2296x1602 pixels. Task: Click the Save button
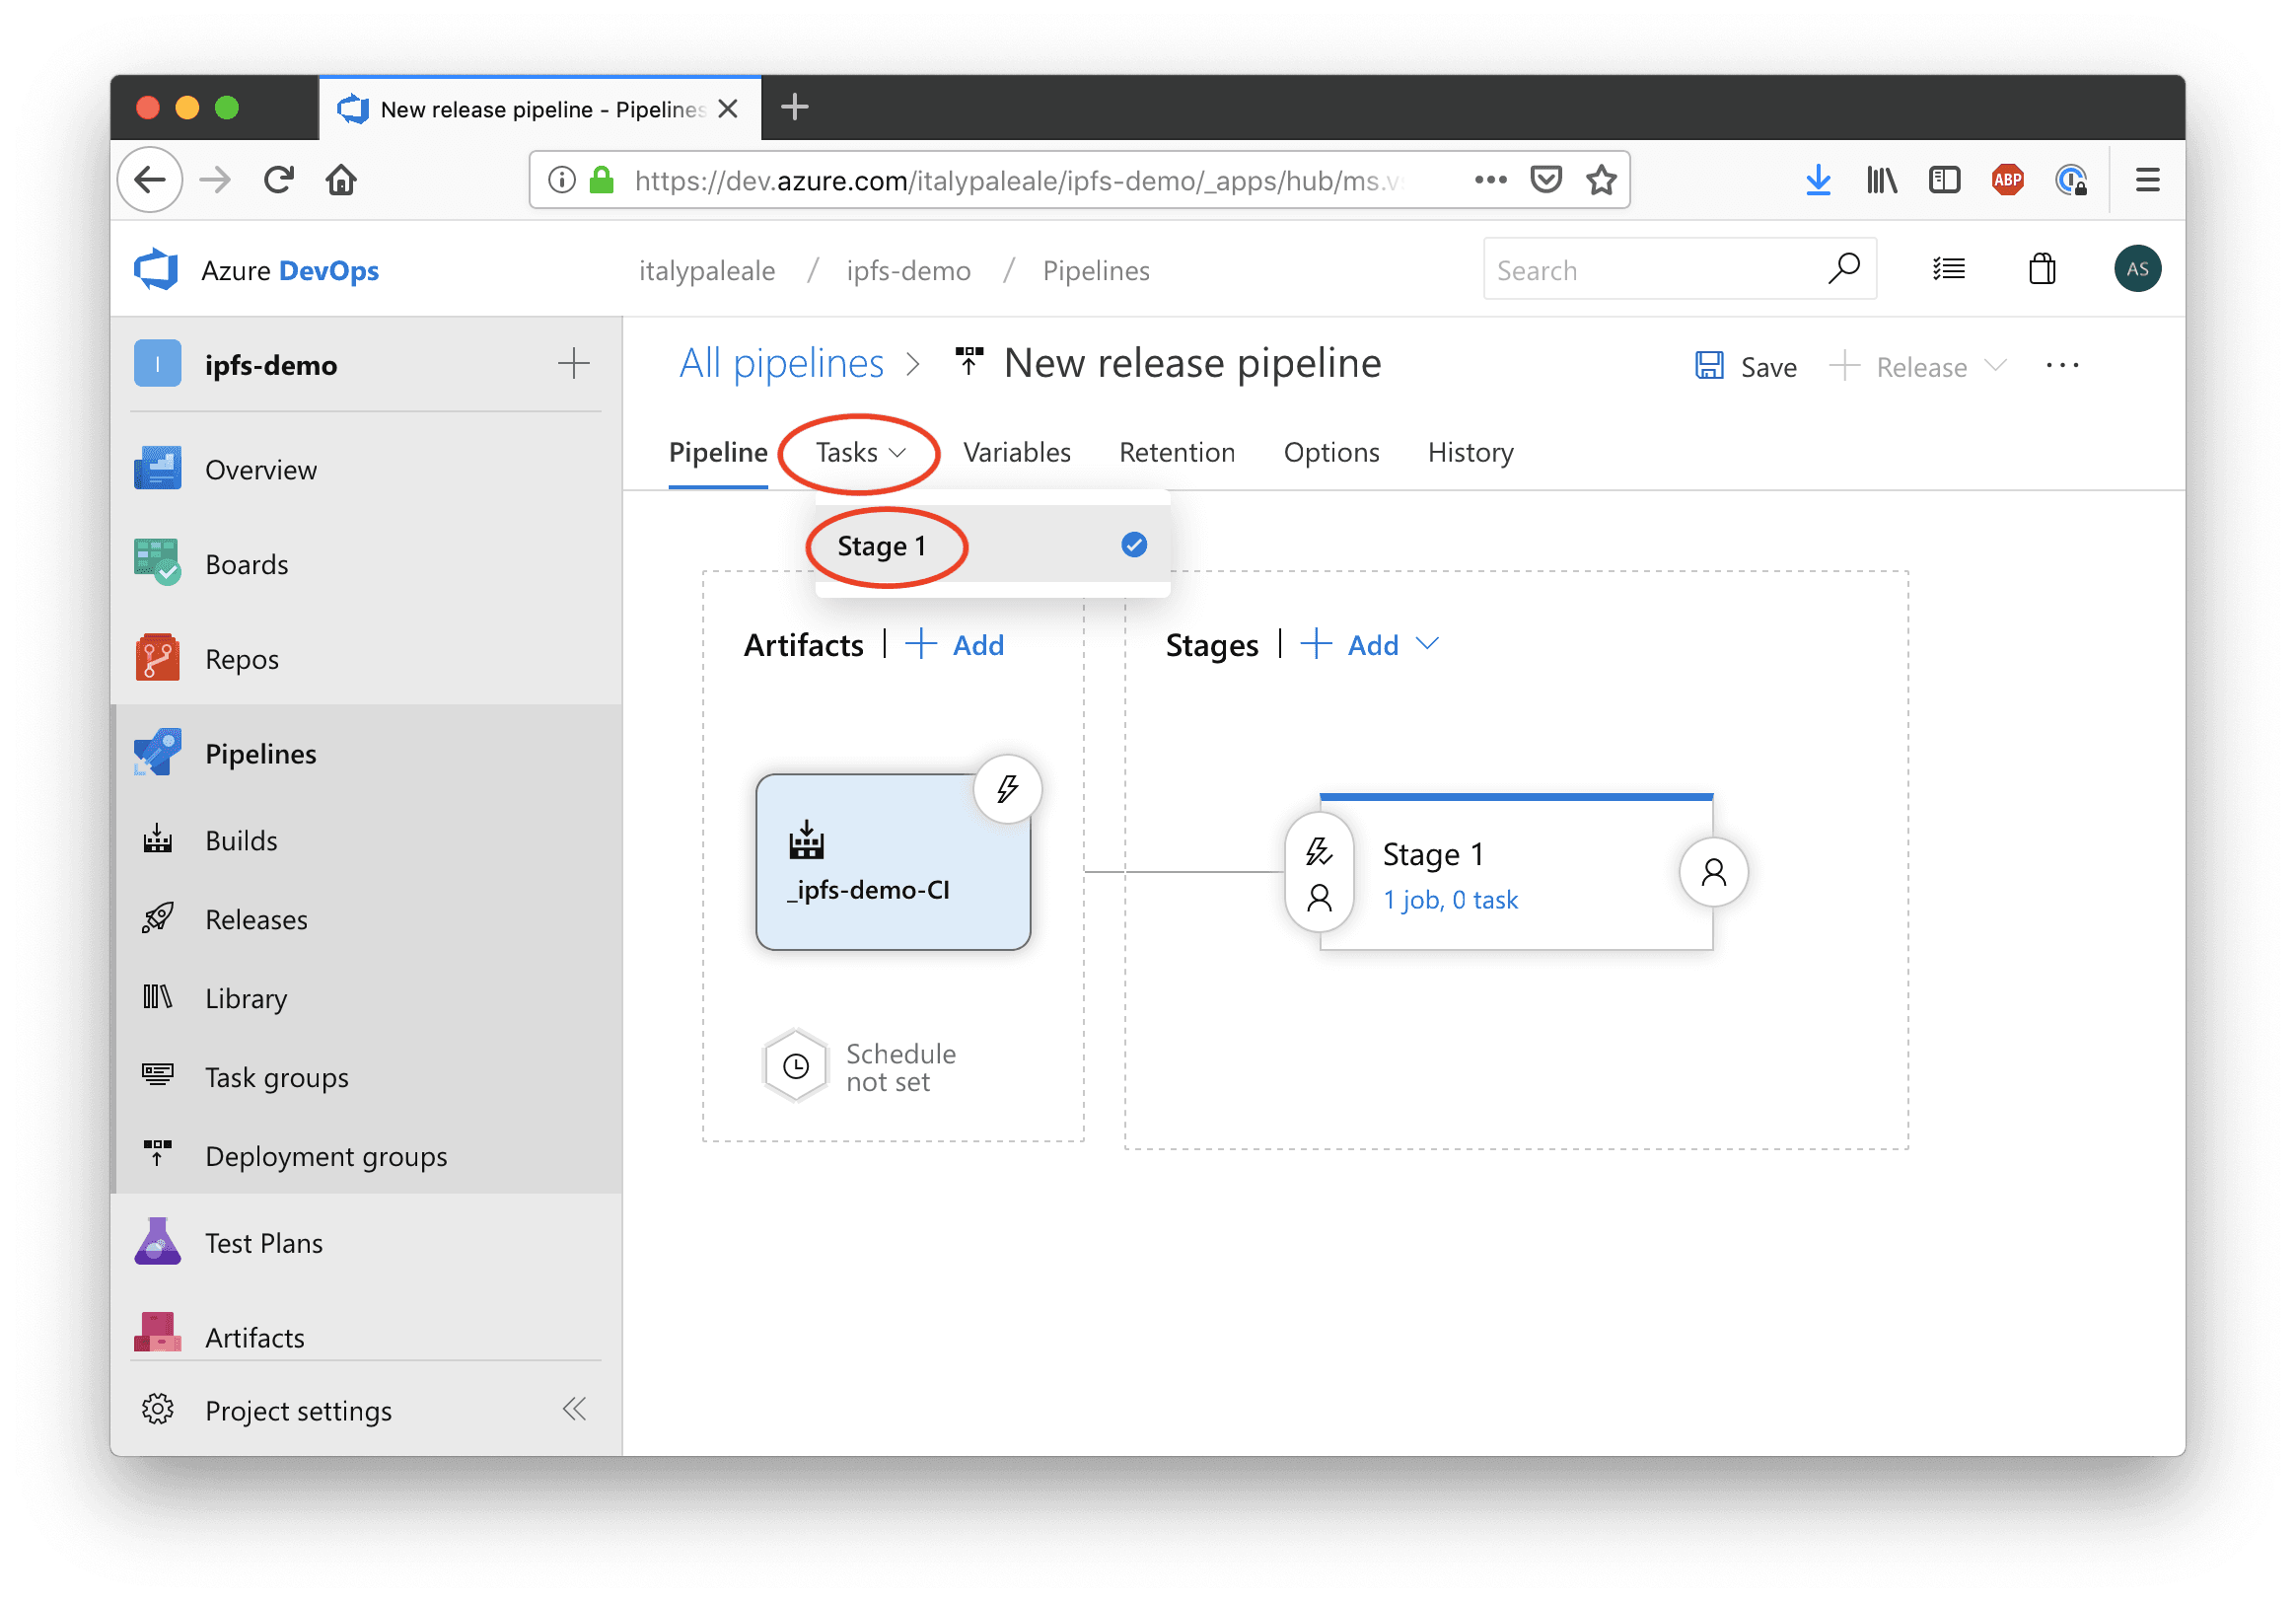1747,366
